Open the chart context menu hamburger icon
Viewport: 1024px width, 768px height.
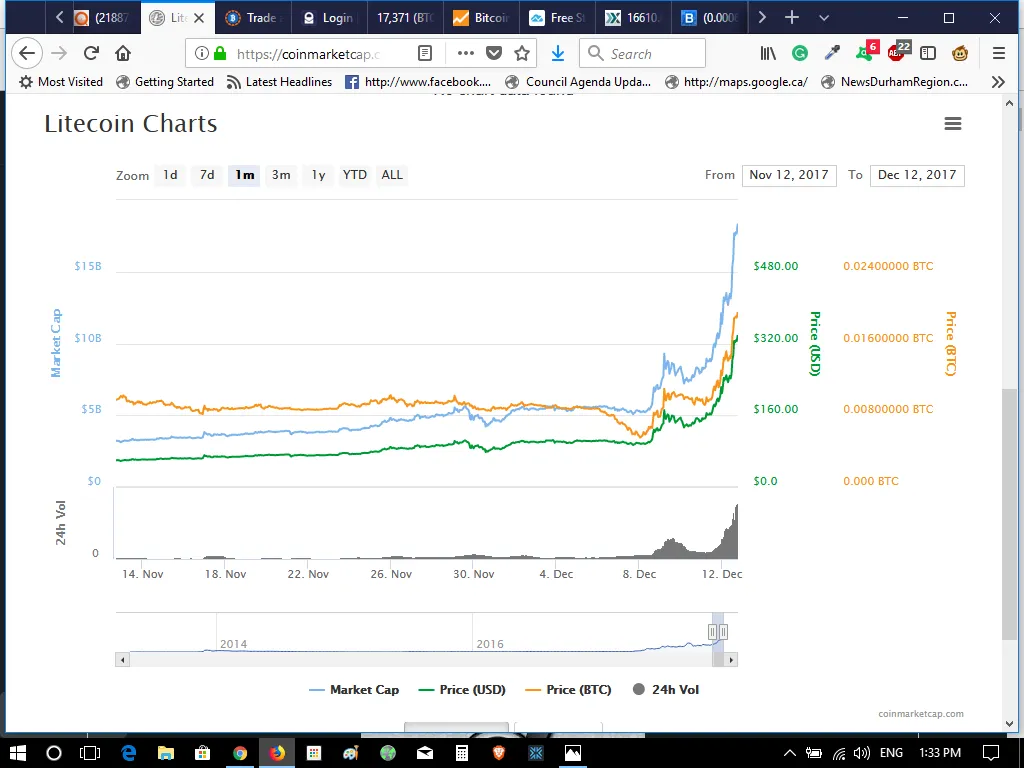[953, 123]
